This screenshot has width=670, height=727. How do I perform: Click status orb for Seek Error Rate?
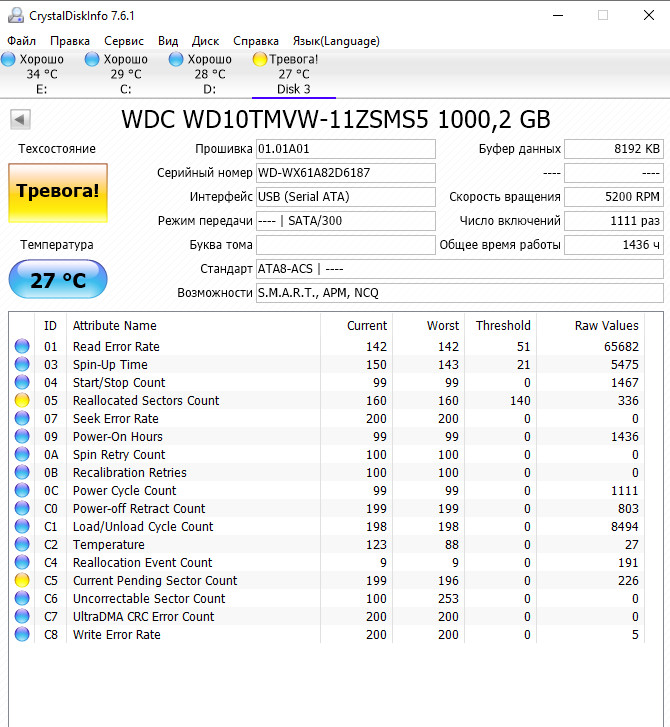[x=22, y=418]
